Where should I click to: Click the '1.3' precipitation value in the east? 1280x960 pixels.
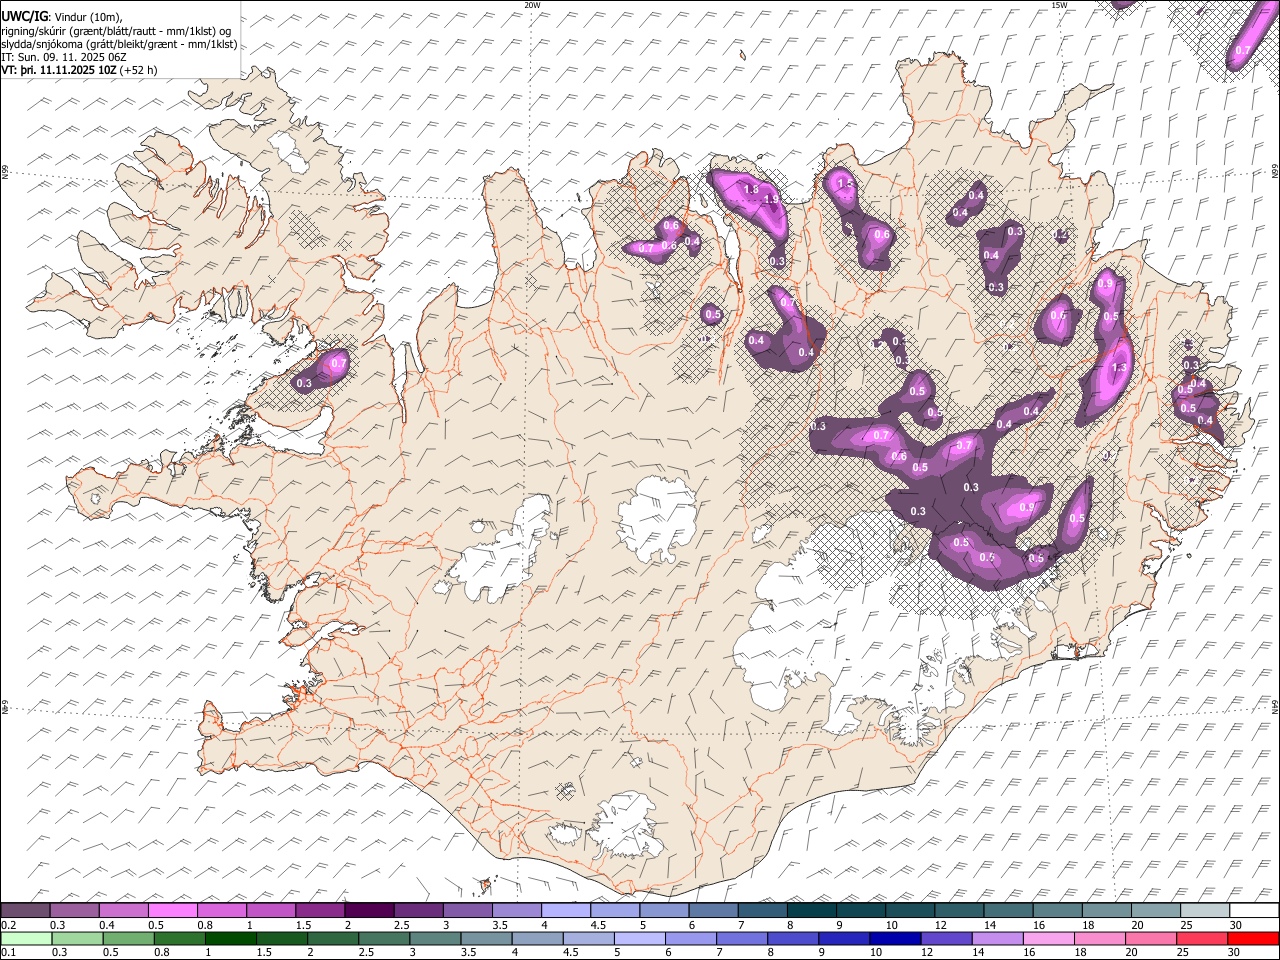pos(1119,367)
